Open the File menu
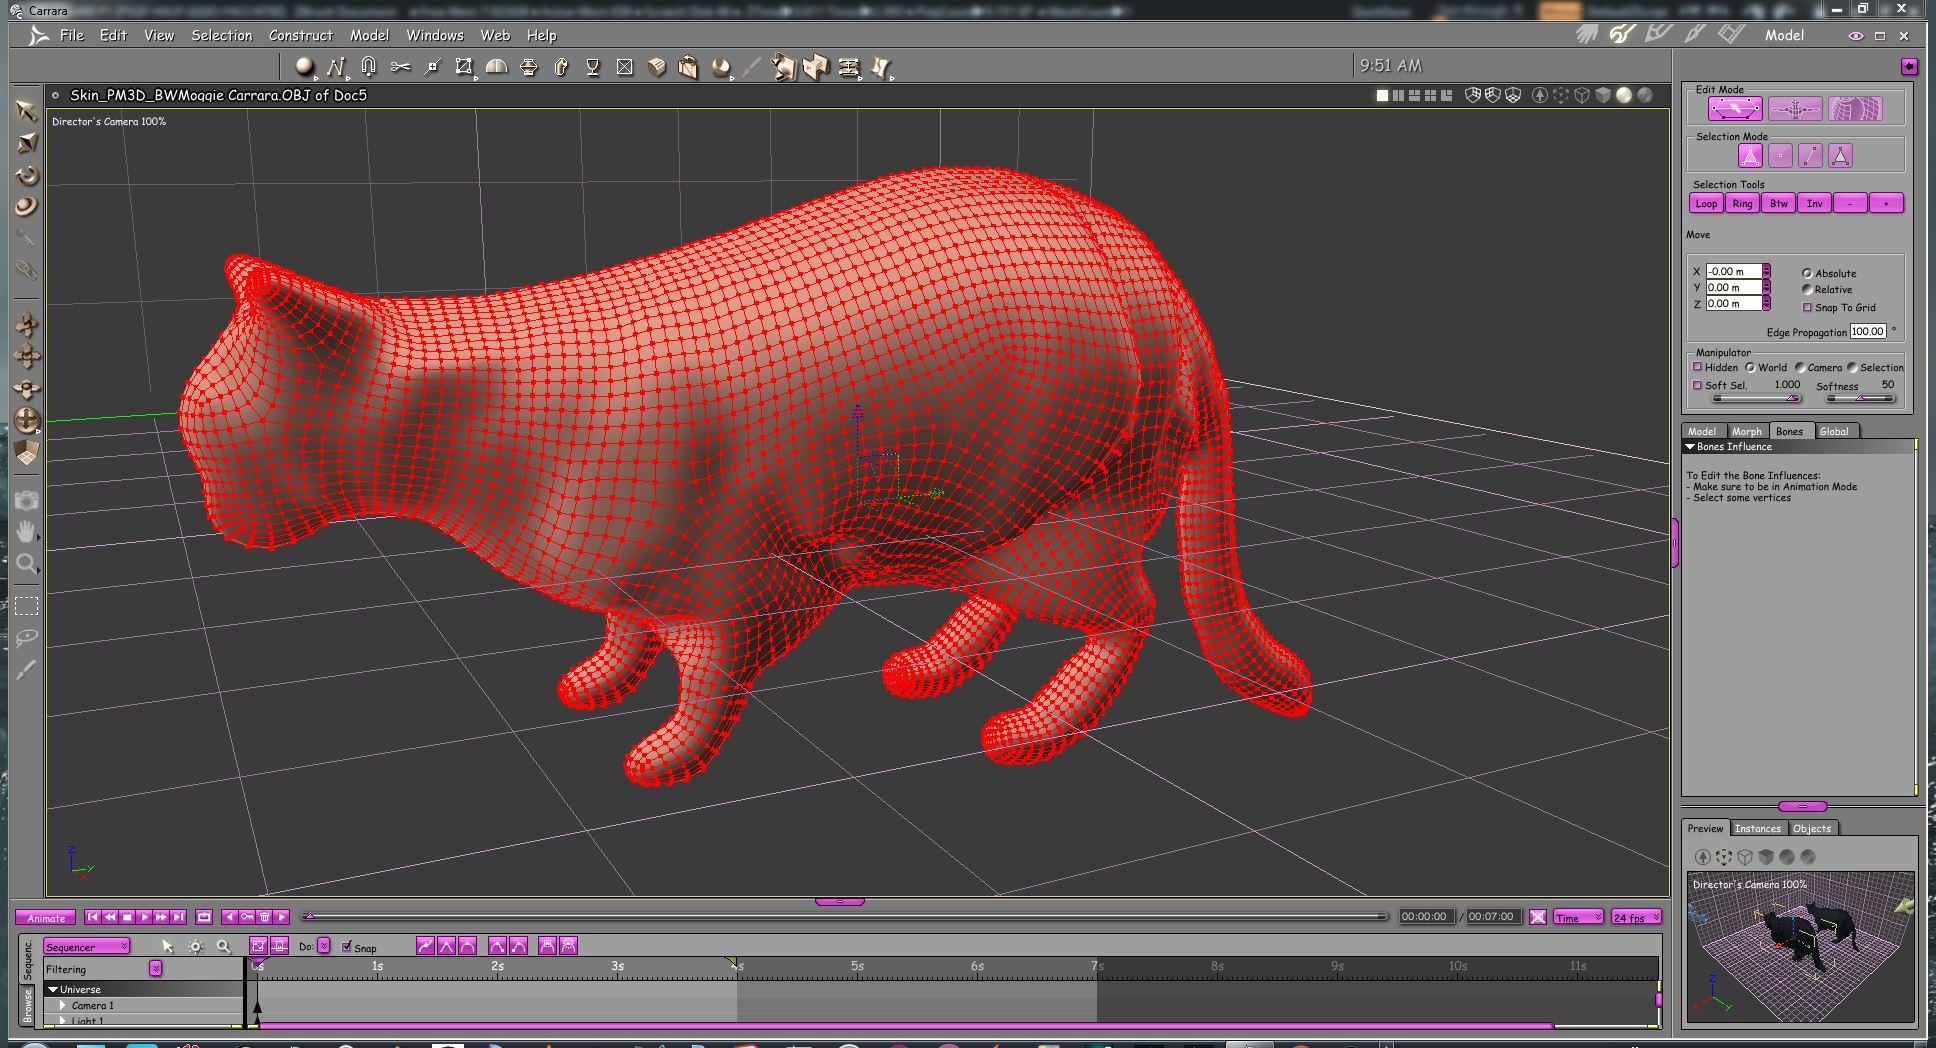The width and height of the screenshot is (1936, 1048). tap(72, 35)
